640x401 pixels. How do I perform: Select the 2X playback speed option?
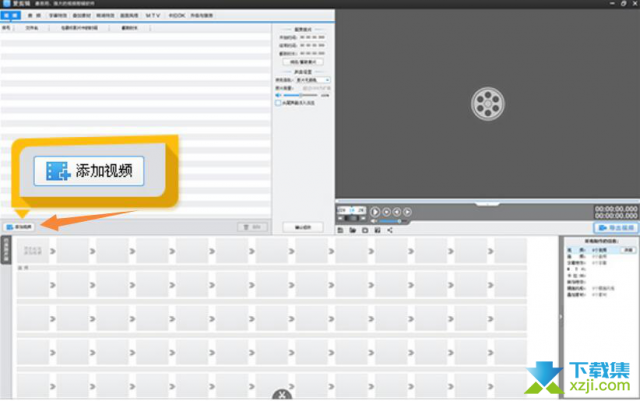click(361, 210)
